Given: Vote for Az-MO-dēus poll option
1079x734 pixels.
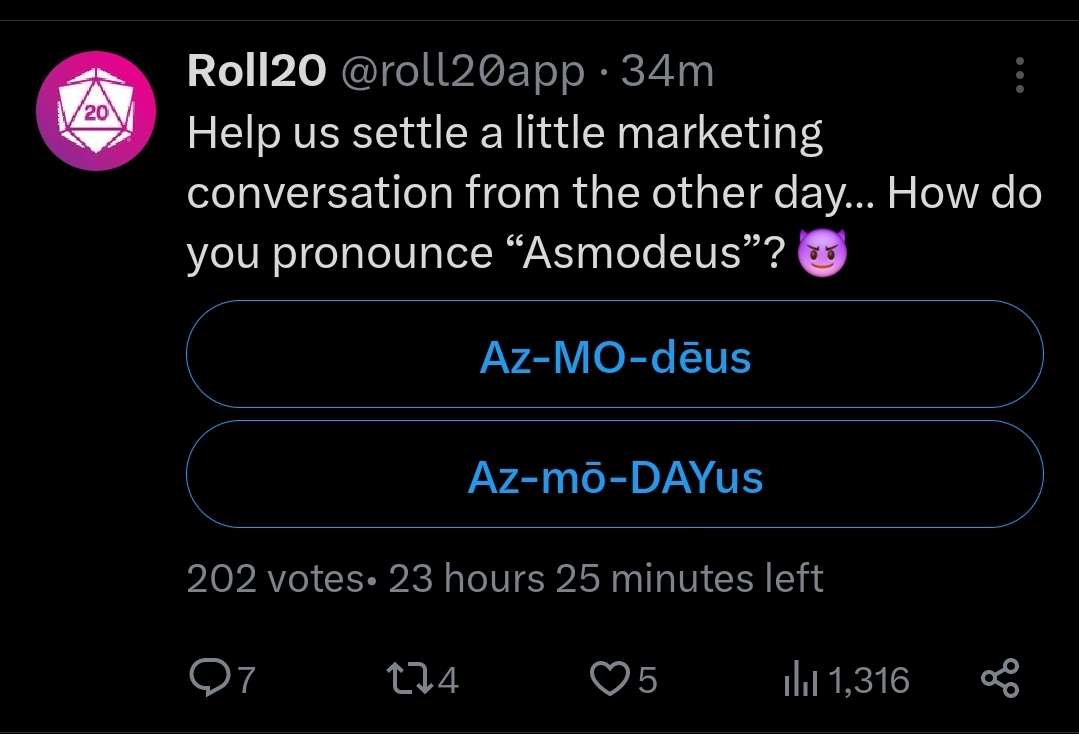Looking at the screenshot, I should (614, 356).
